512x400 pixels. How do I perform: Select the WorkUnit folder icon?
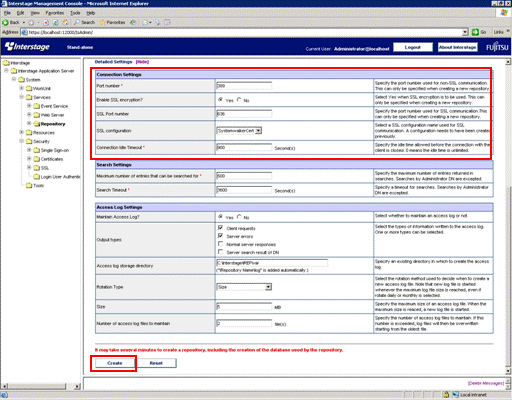tap(29, 88)
